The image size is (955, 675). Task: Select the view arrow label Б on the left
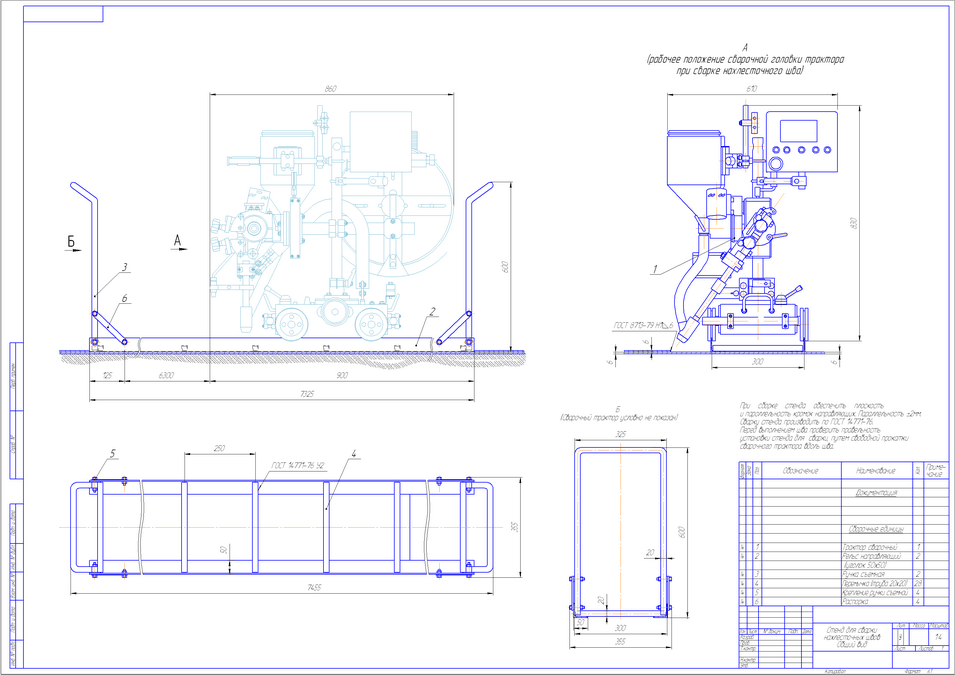[x=71, y=242]
